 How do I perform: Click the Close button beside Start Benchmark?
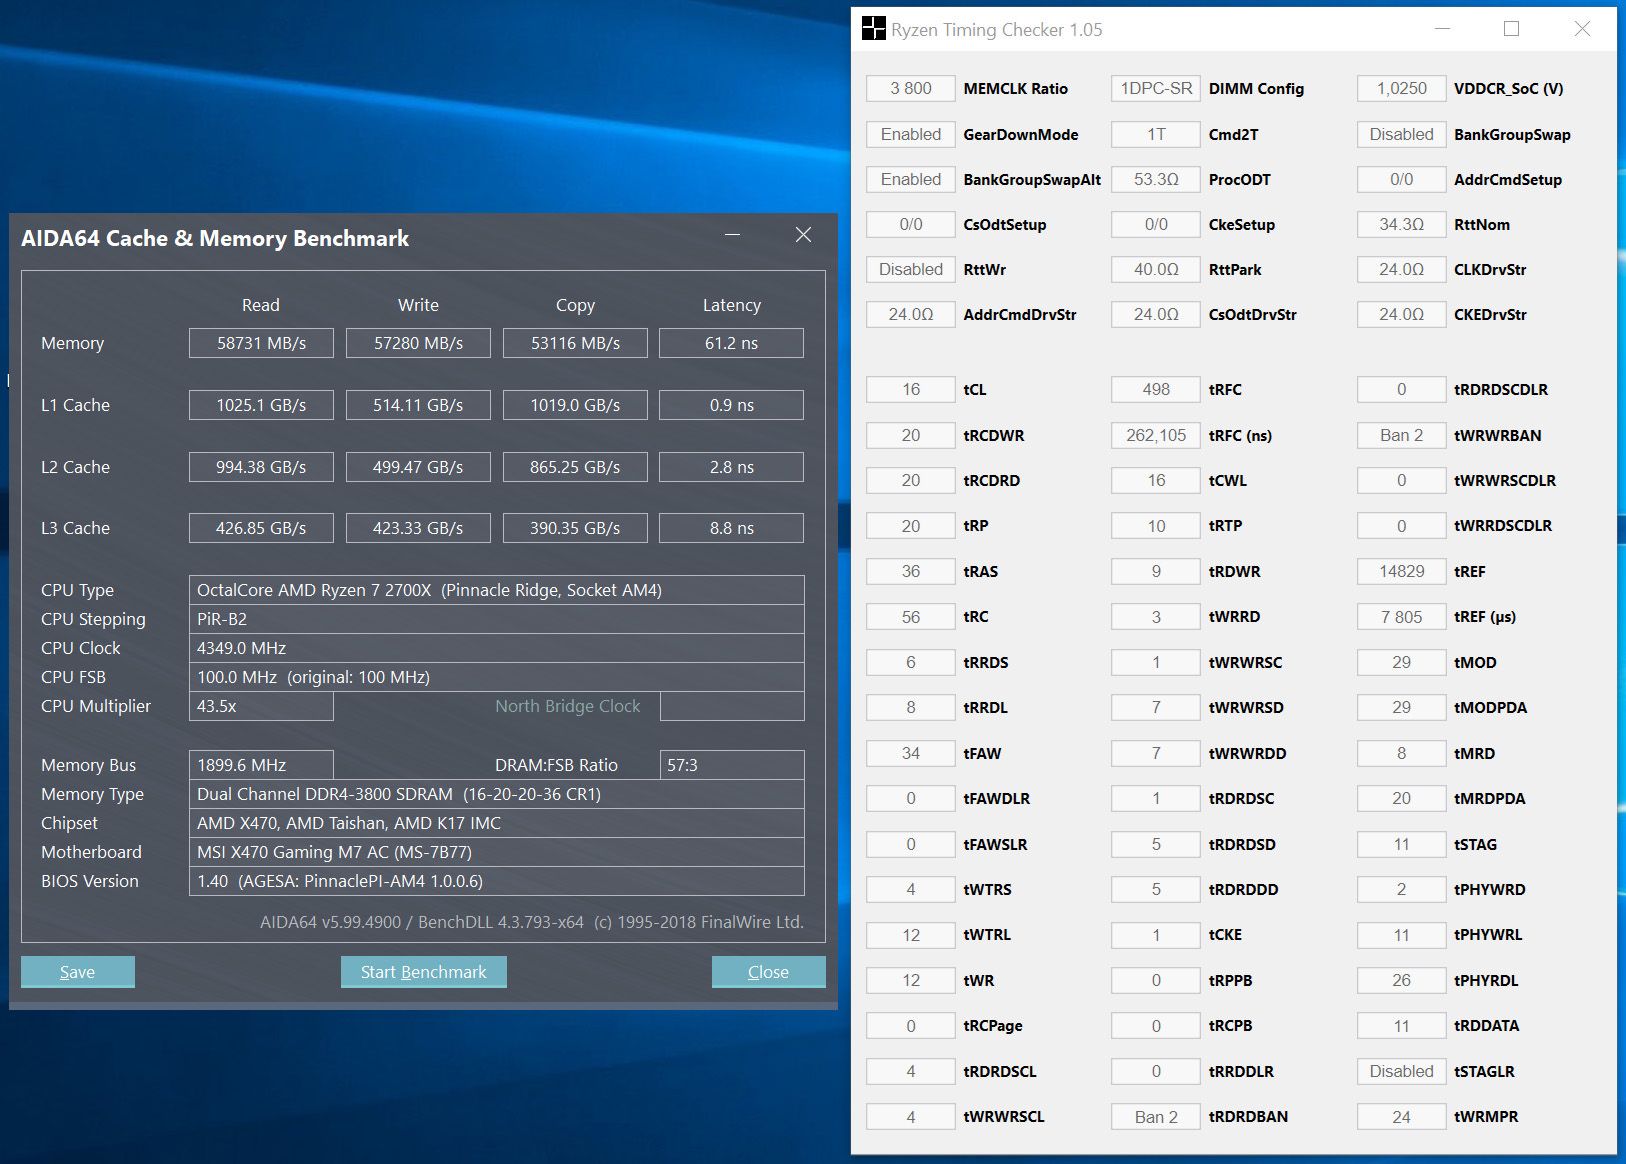tap(767, 972)
